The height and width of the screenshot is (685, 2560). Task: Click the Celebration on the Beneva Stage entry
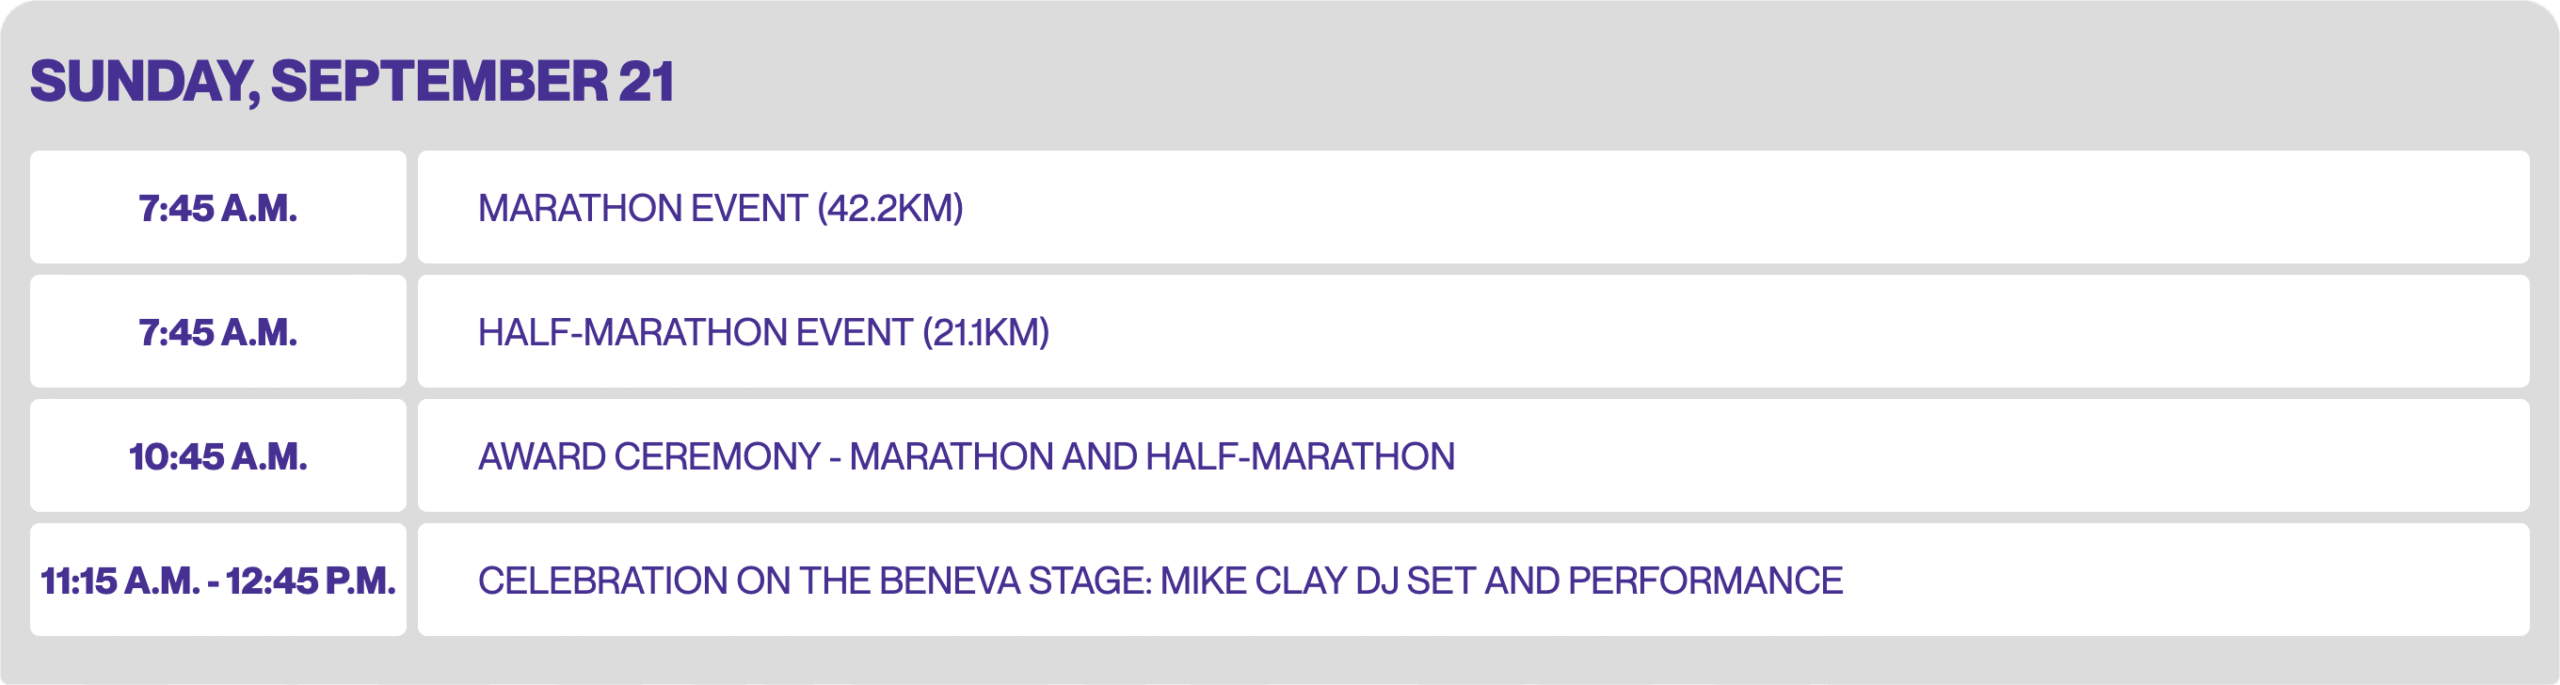pyautogui.click(x=1160, y=580)
